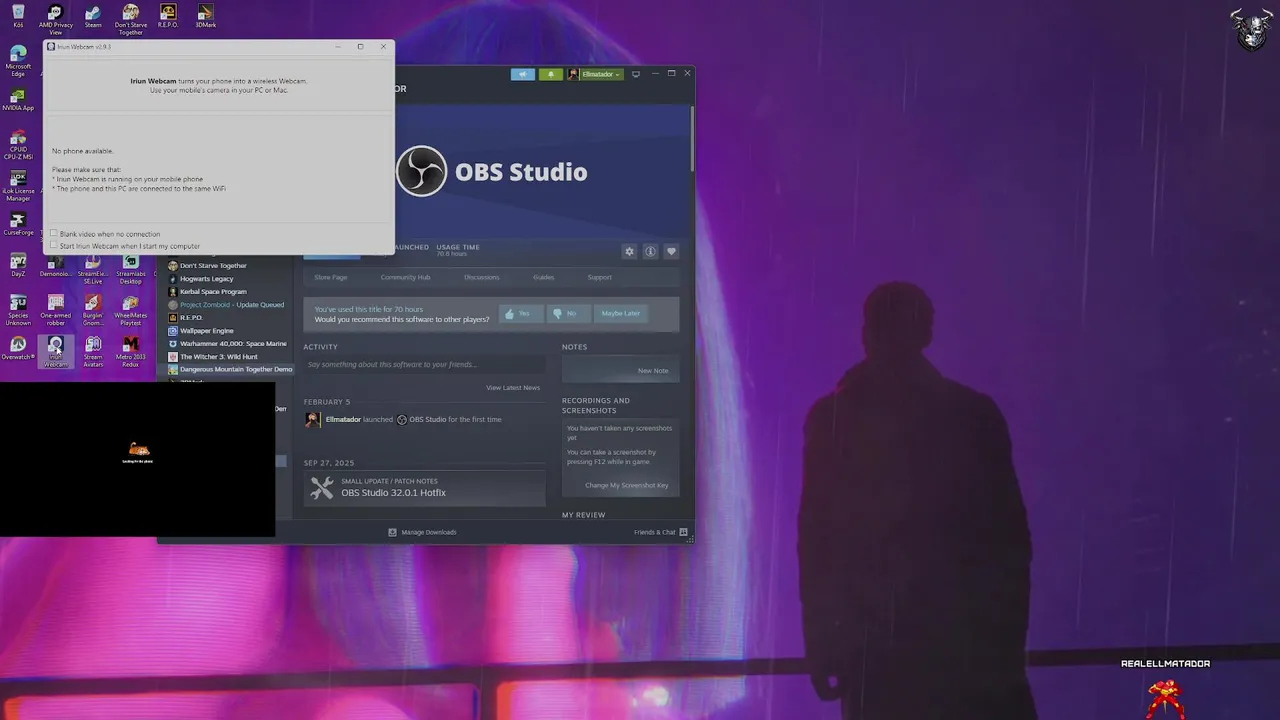Choose No thumbs-down for recommendation

click(568, 313)
